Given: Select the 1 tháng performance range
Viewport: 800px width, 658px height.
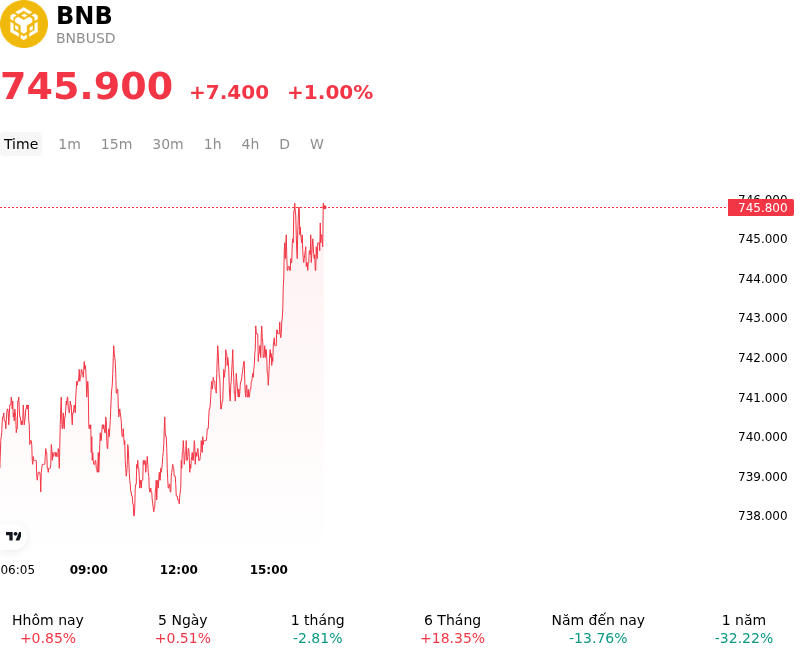Looking at the screenshot, I should tap(317, 629).
